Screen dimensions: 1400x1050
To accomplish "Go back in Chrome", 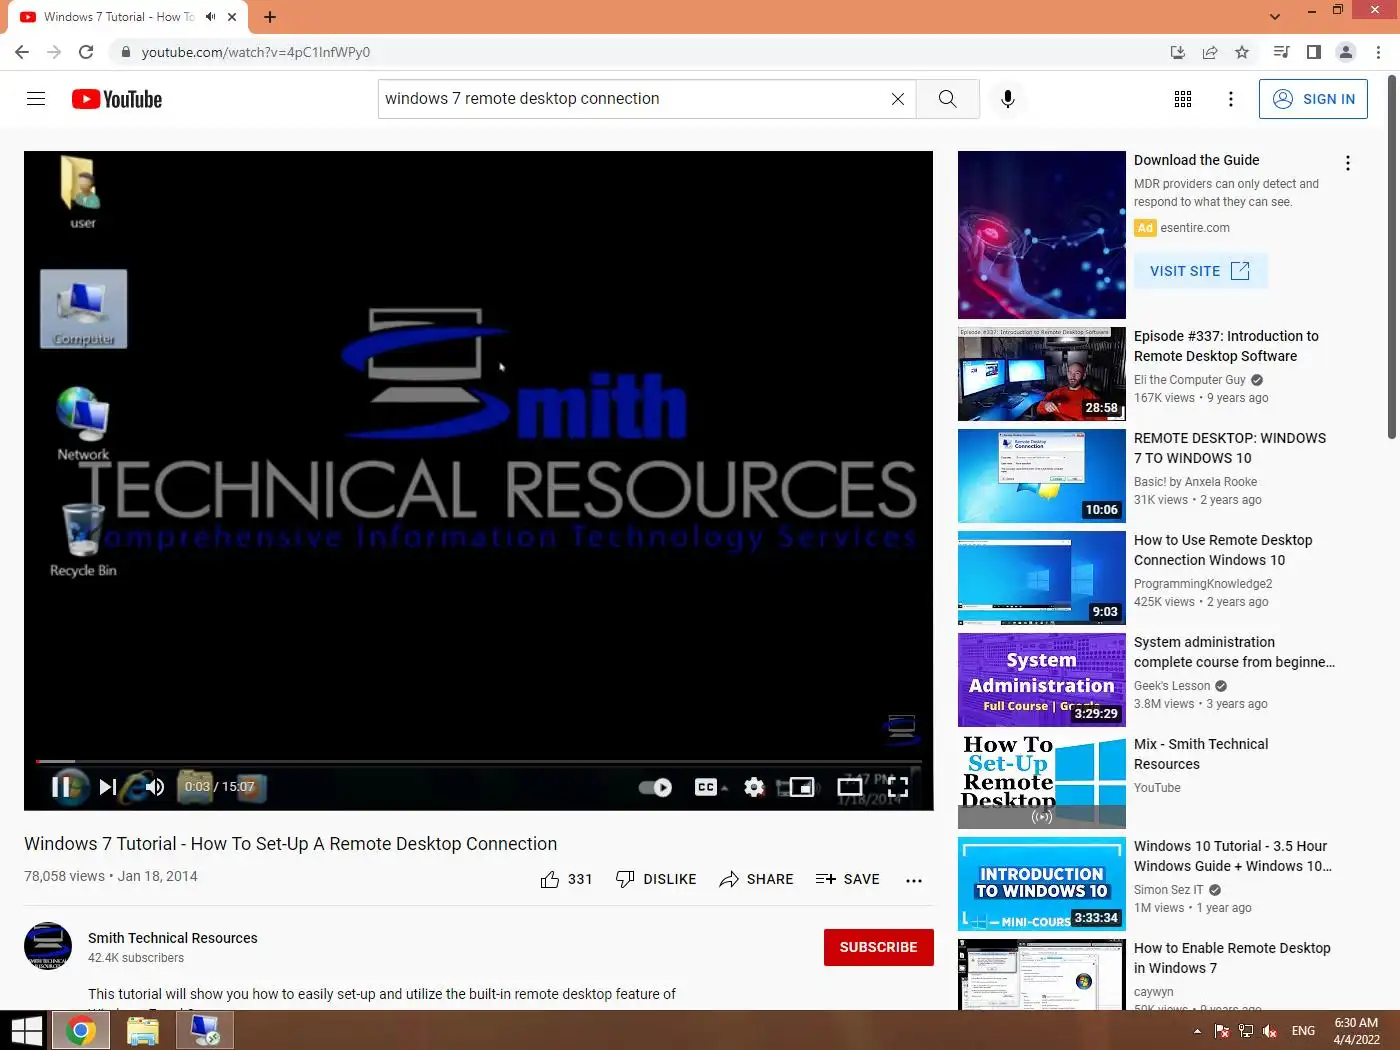I will [x=22, y=52].
